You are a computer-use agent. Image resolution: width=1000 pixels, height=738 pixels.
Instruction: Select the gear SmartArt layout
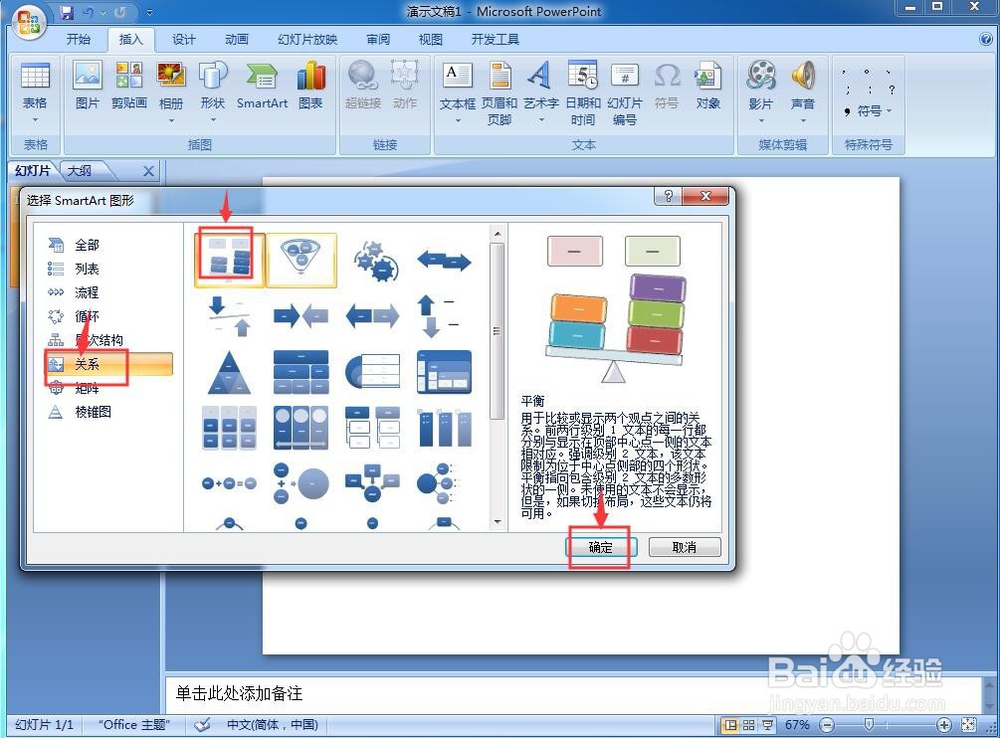[x=376, y=260]
